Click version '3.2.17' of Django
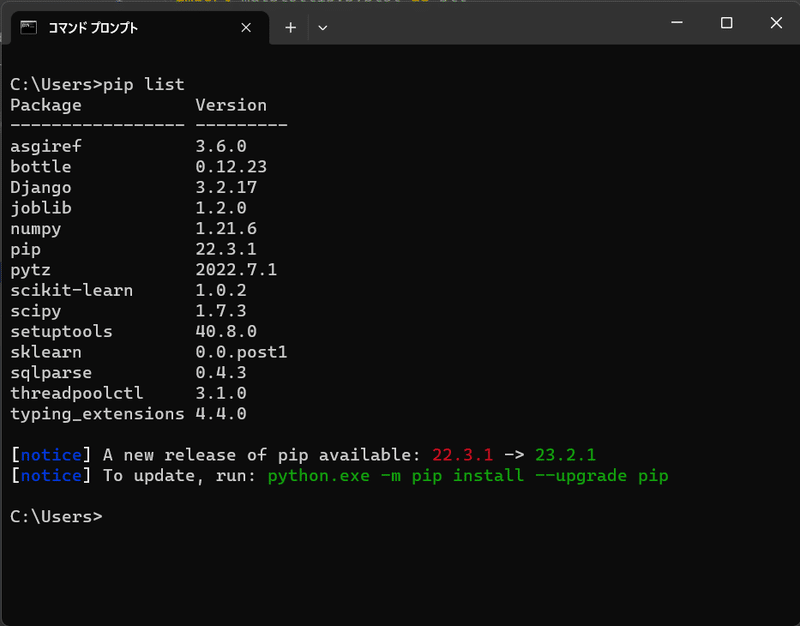 coord(226,188)
